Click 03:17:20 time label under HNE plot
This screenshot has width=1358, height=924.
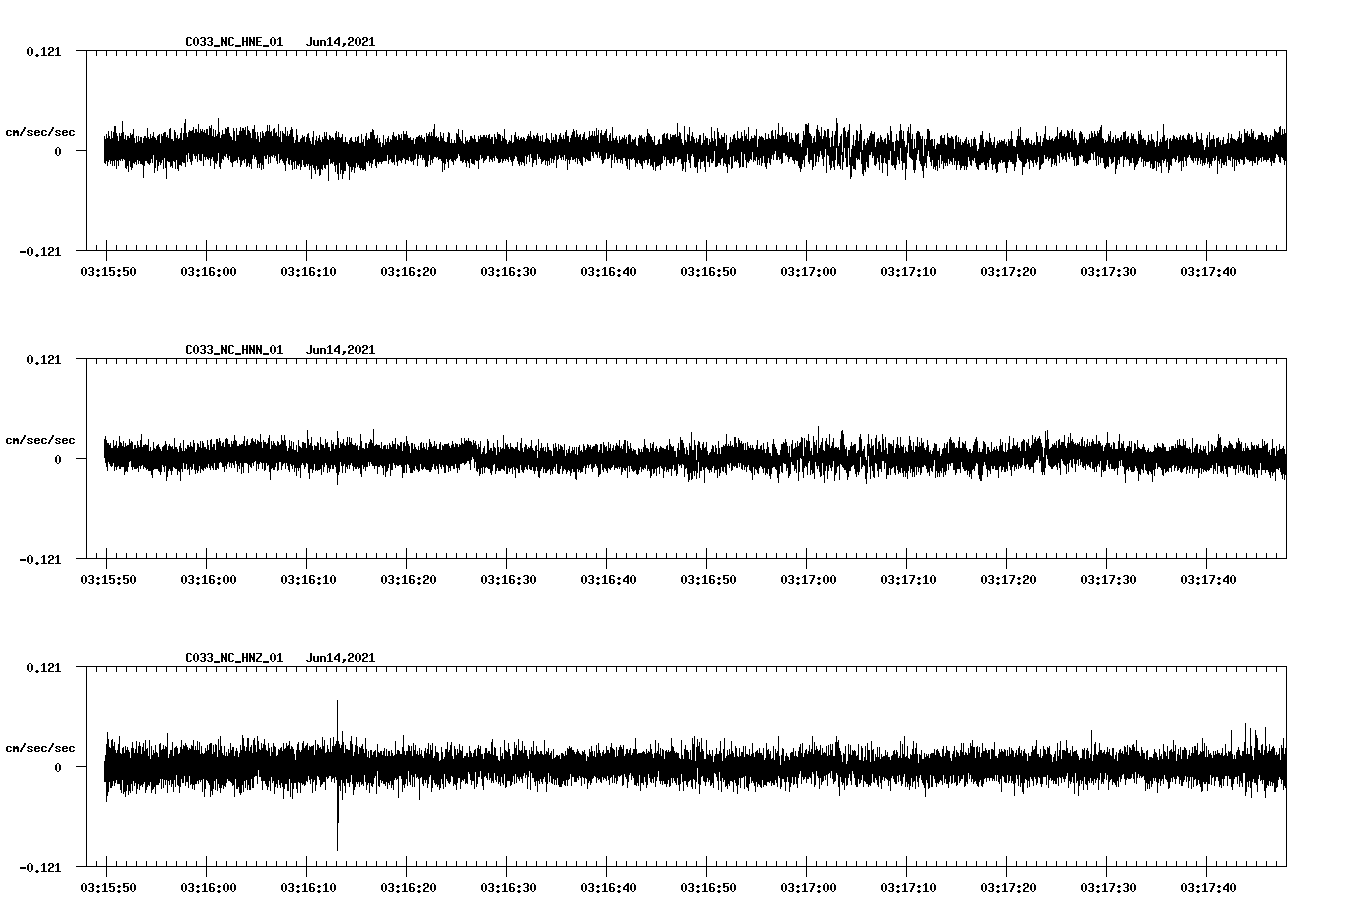click(1008, 271)
